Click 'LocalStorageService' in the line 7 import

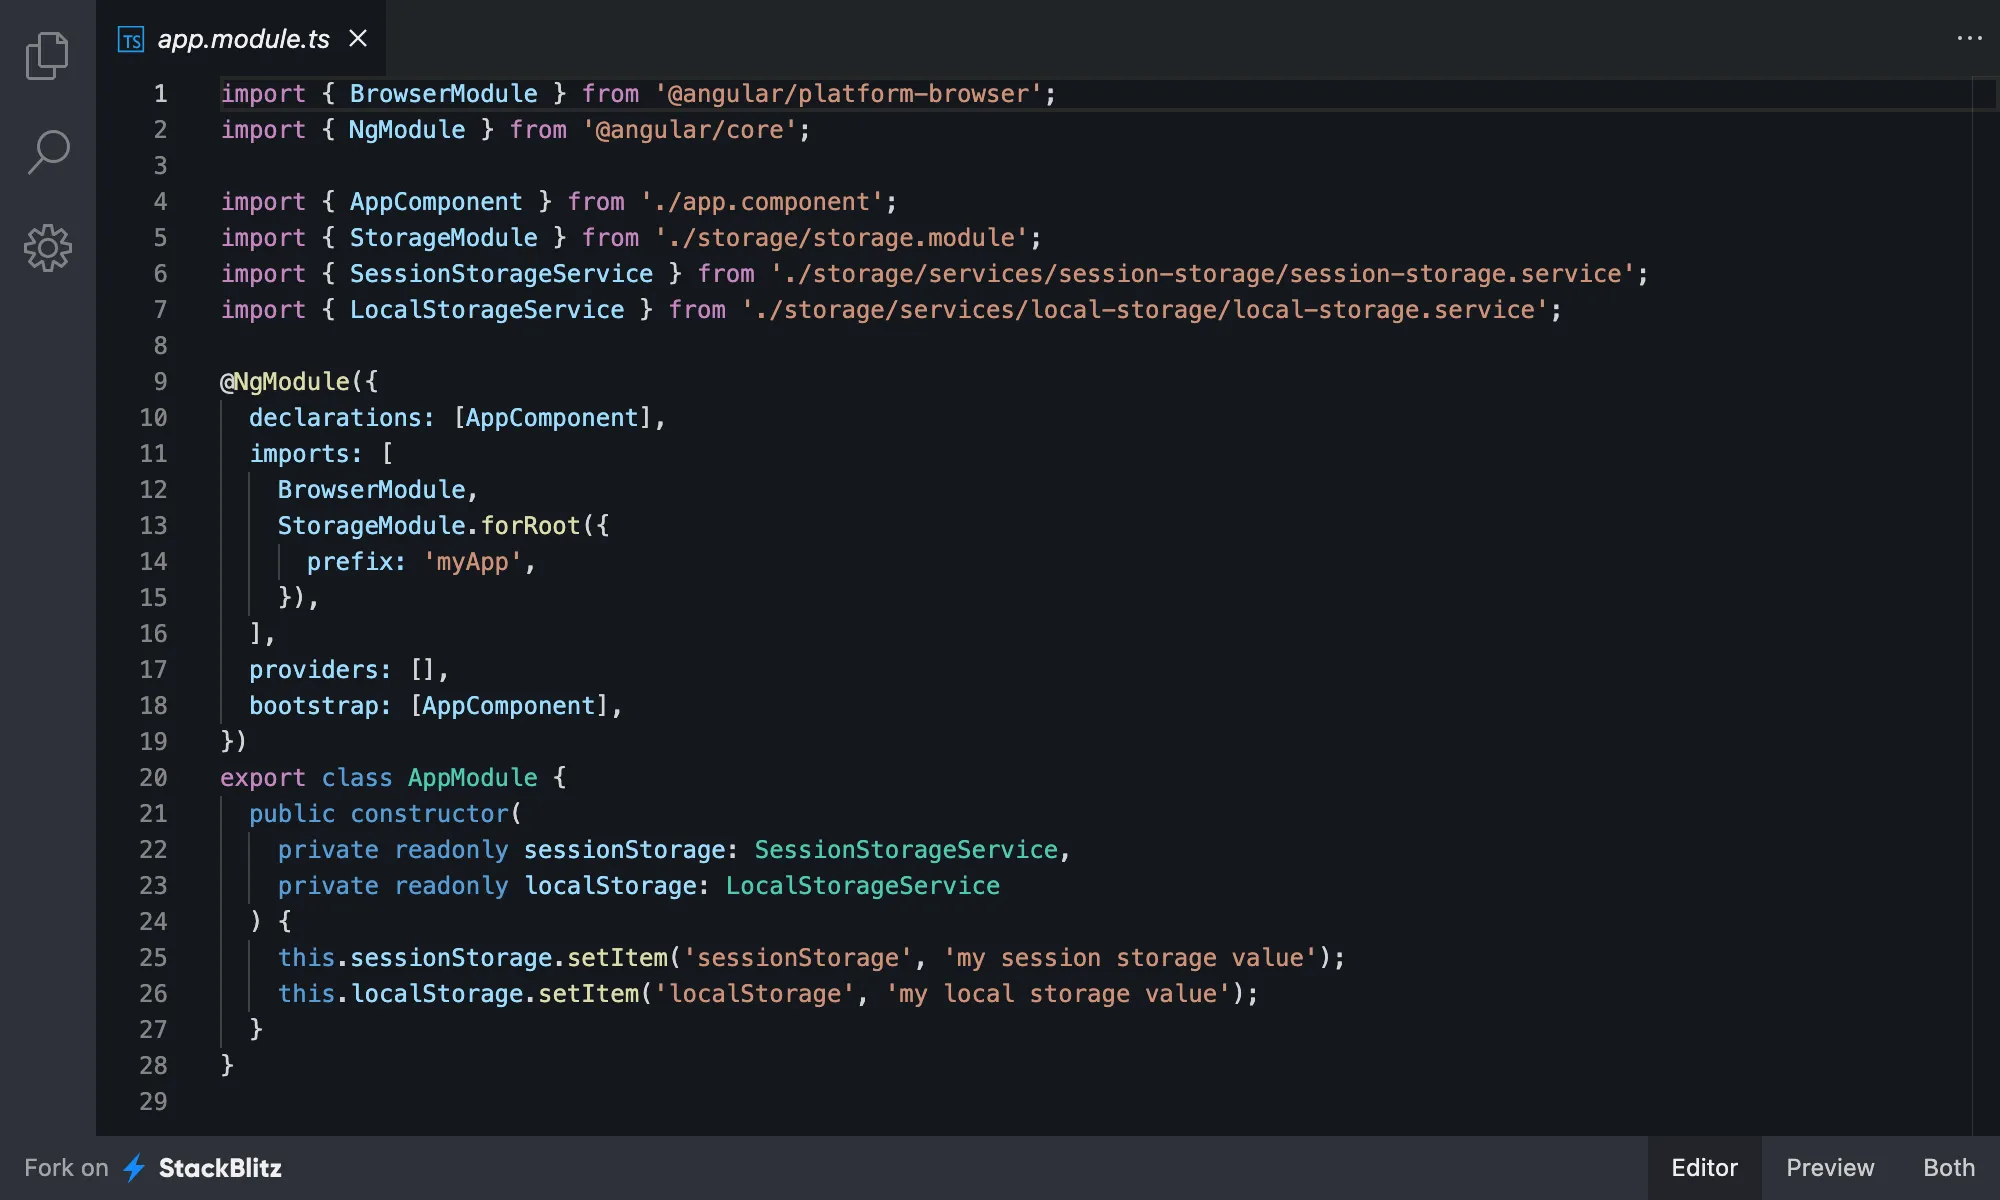[487, 310]
